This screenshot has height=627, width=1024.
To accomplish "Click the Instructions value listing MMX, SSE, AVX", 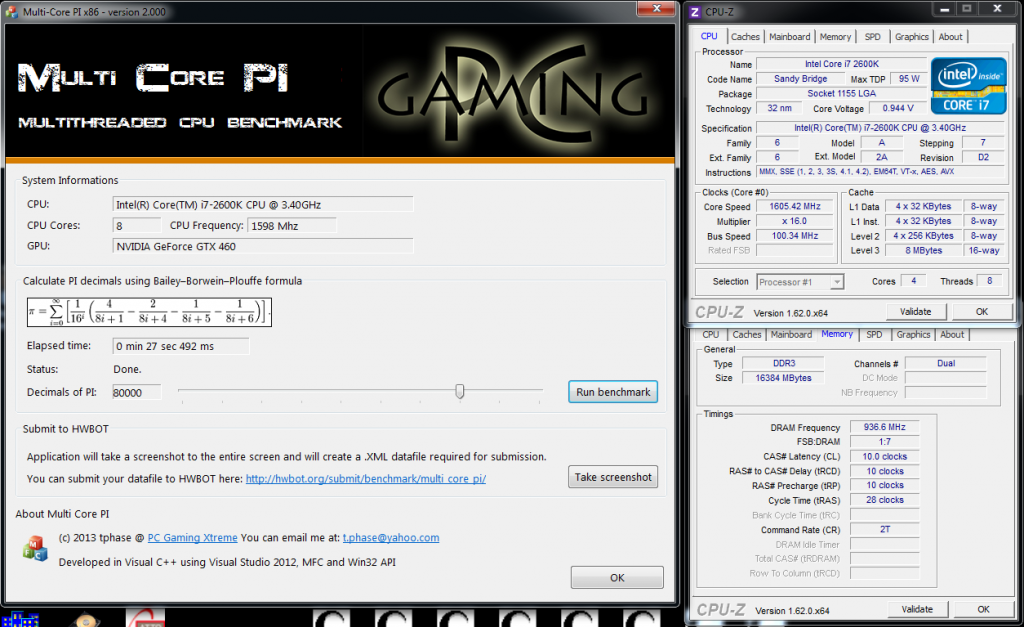I will [x=880, y=172].
